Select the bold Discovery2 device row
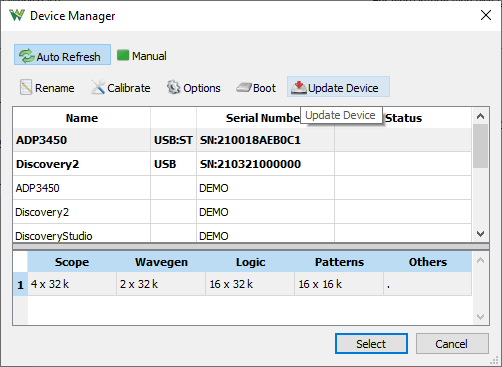The width and height of the screenshot is (502, 367). click(x=242, y=164)
